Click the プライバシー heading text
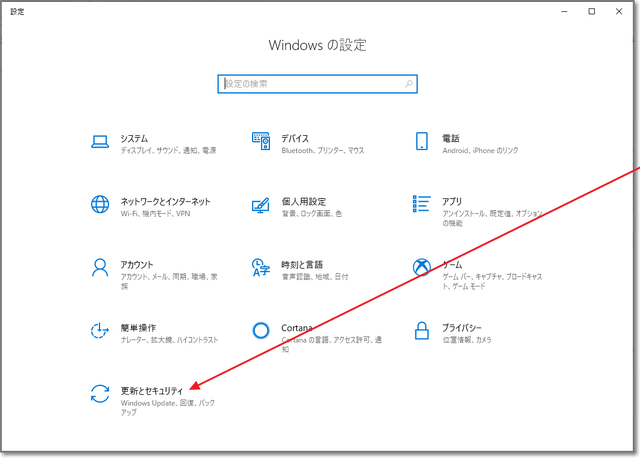 [x=463, y=326]
